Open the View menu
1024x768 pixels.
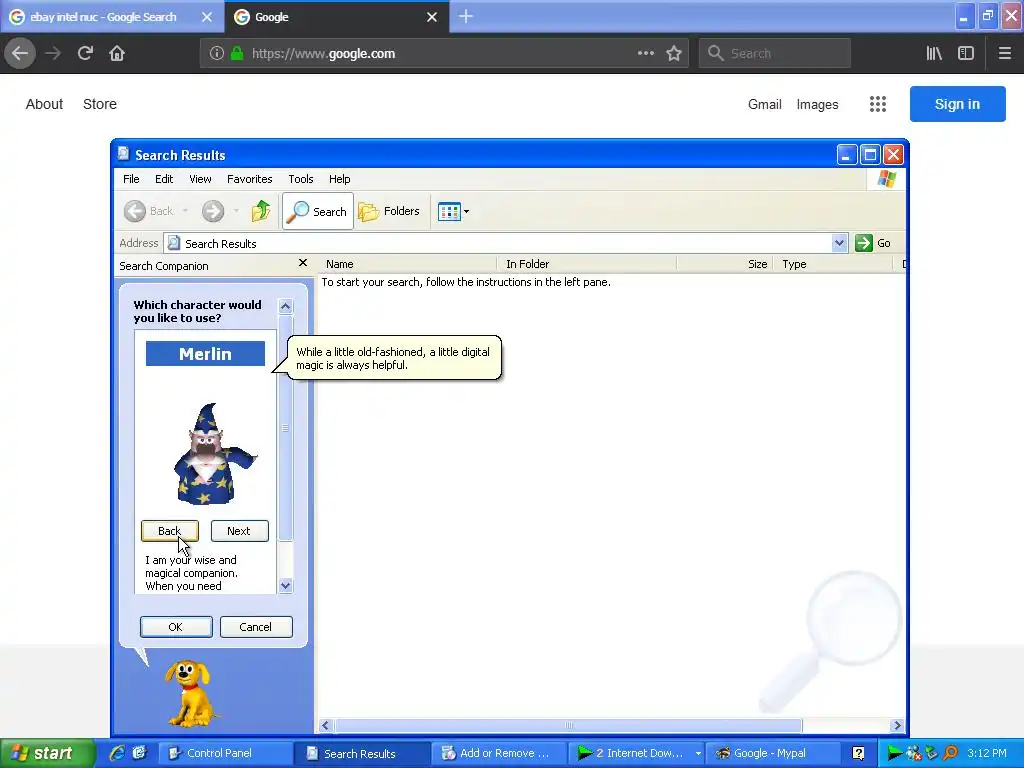click(x=200, y=179)
